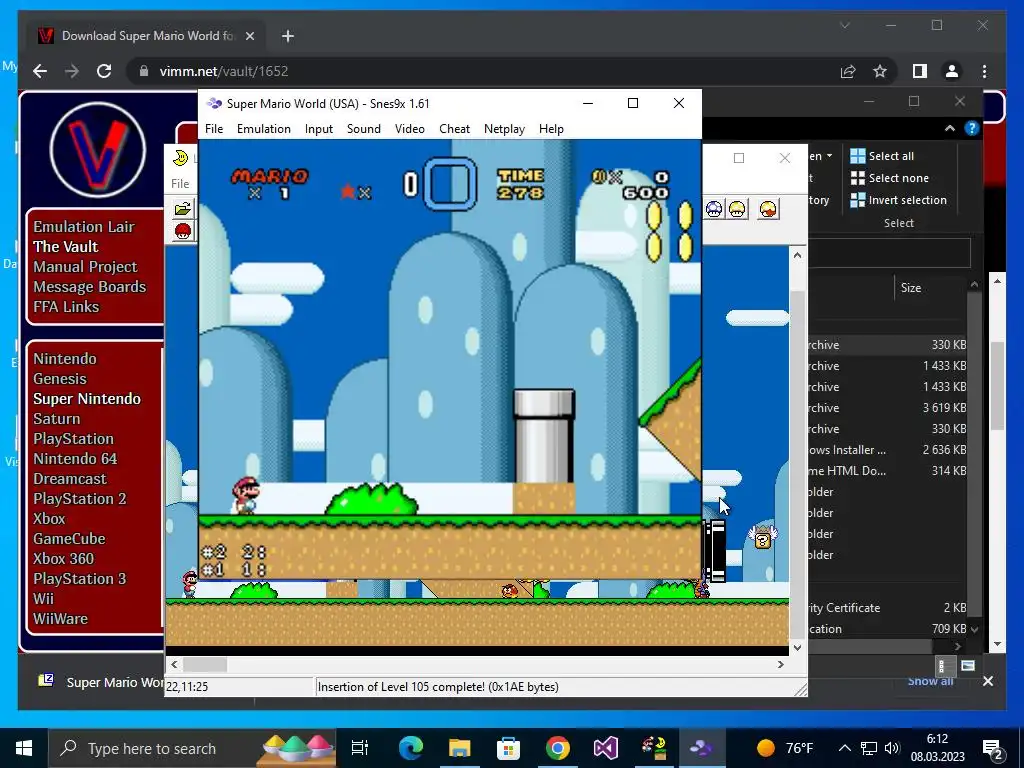Viewport: 1024px width, 768px height.
Task: Open the Chrome profile avatar
Action: tap(952, 71)
